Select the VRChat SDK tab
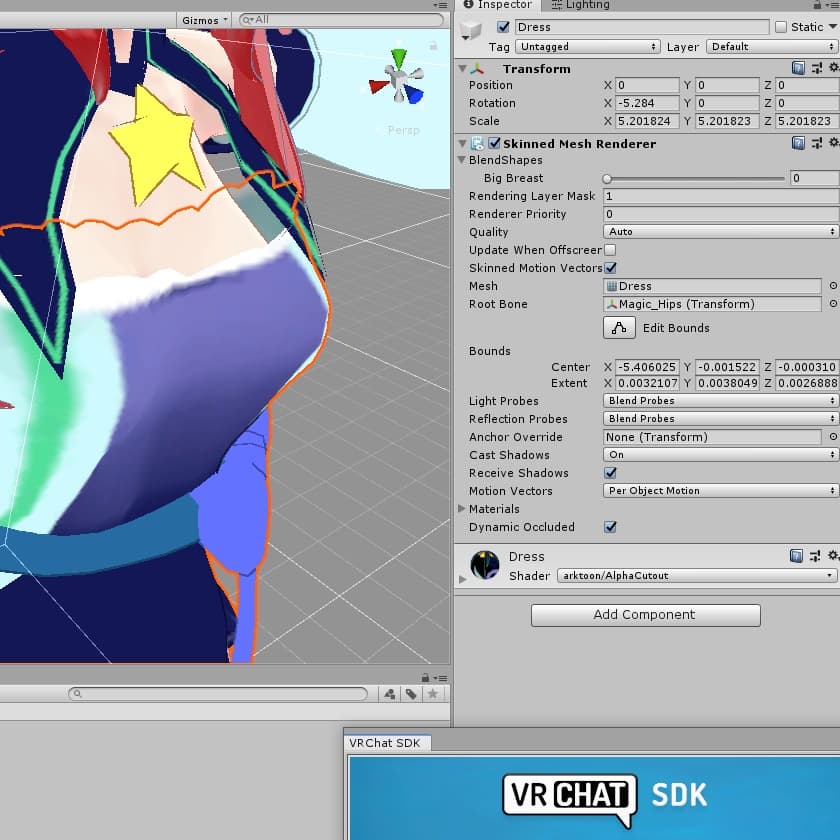The height and width of the screenshot is (840, 840). tap(386, 743)
